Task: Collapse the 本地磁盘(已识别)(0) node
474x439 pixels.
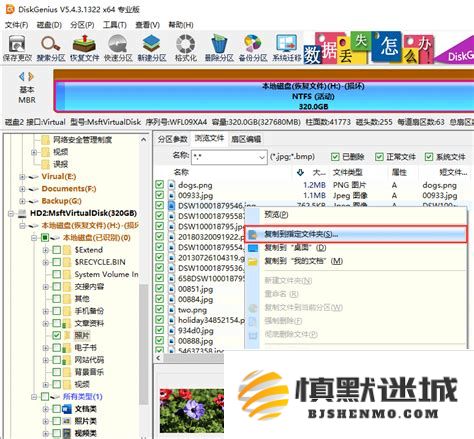Action: tap(34, 238)
